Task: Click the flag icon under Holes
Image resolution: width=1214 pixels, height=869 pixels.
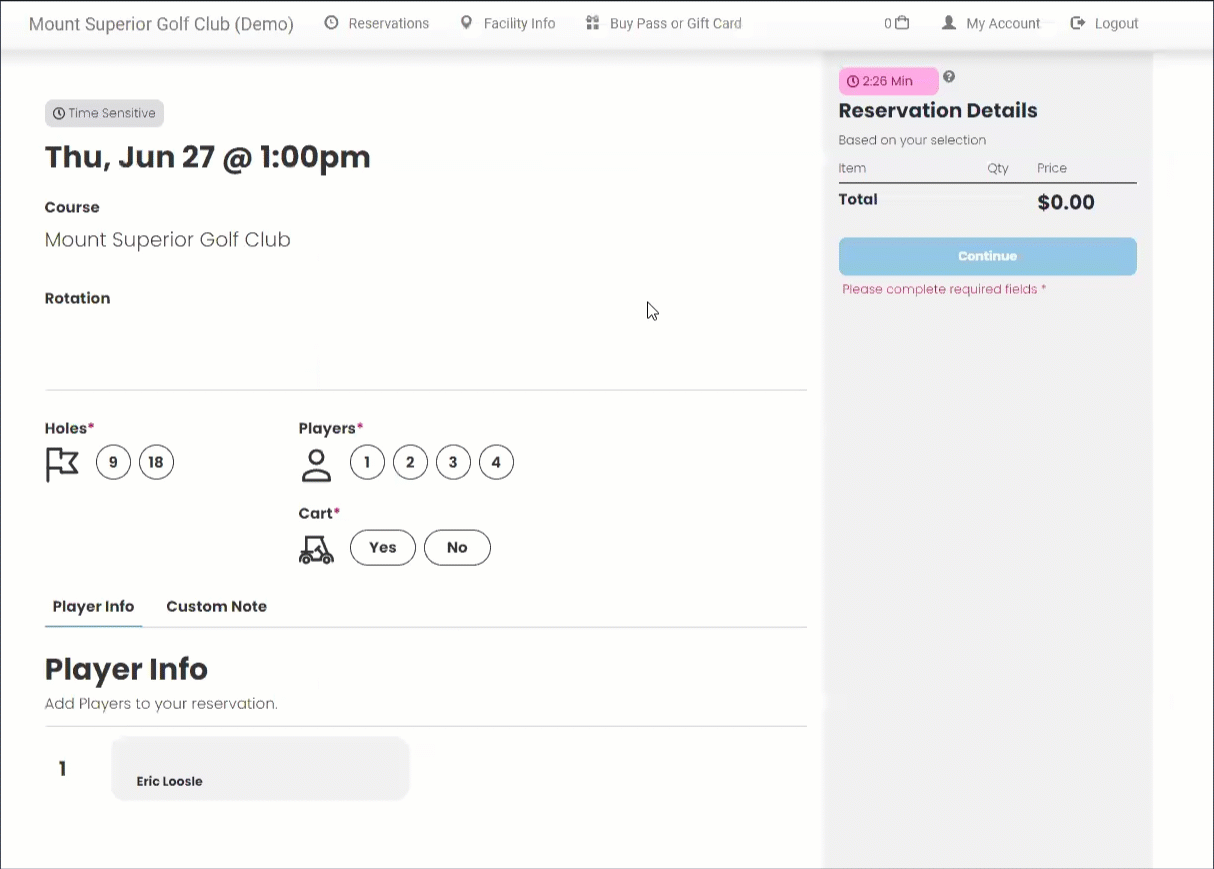Action: (x=62, y=464)
